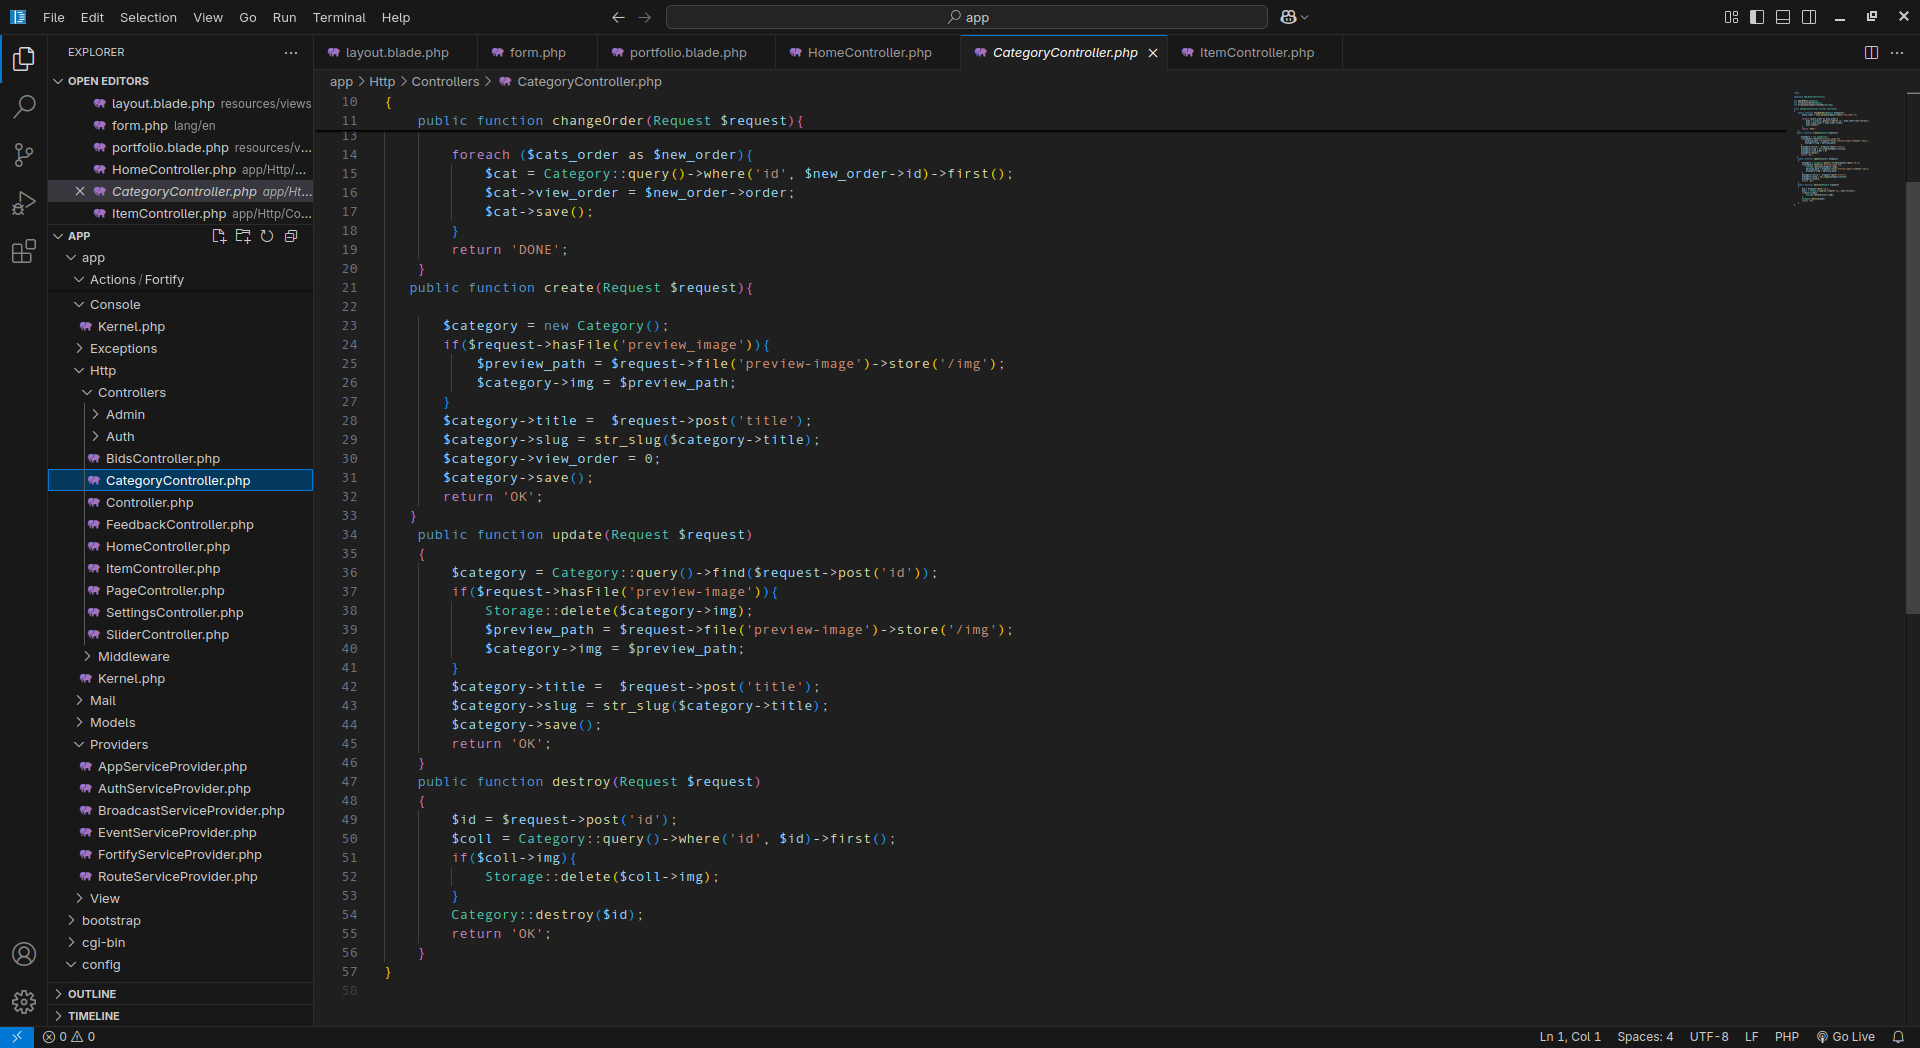Refresh the explorer file tree

(267, 236)
